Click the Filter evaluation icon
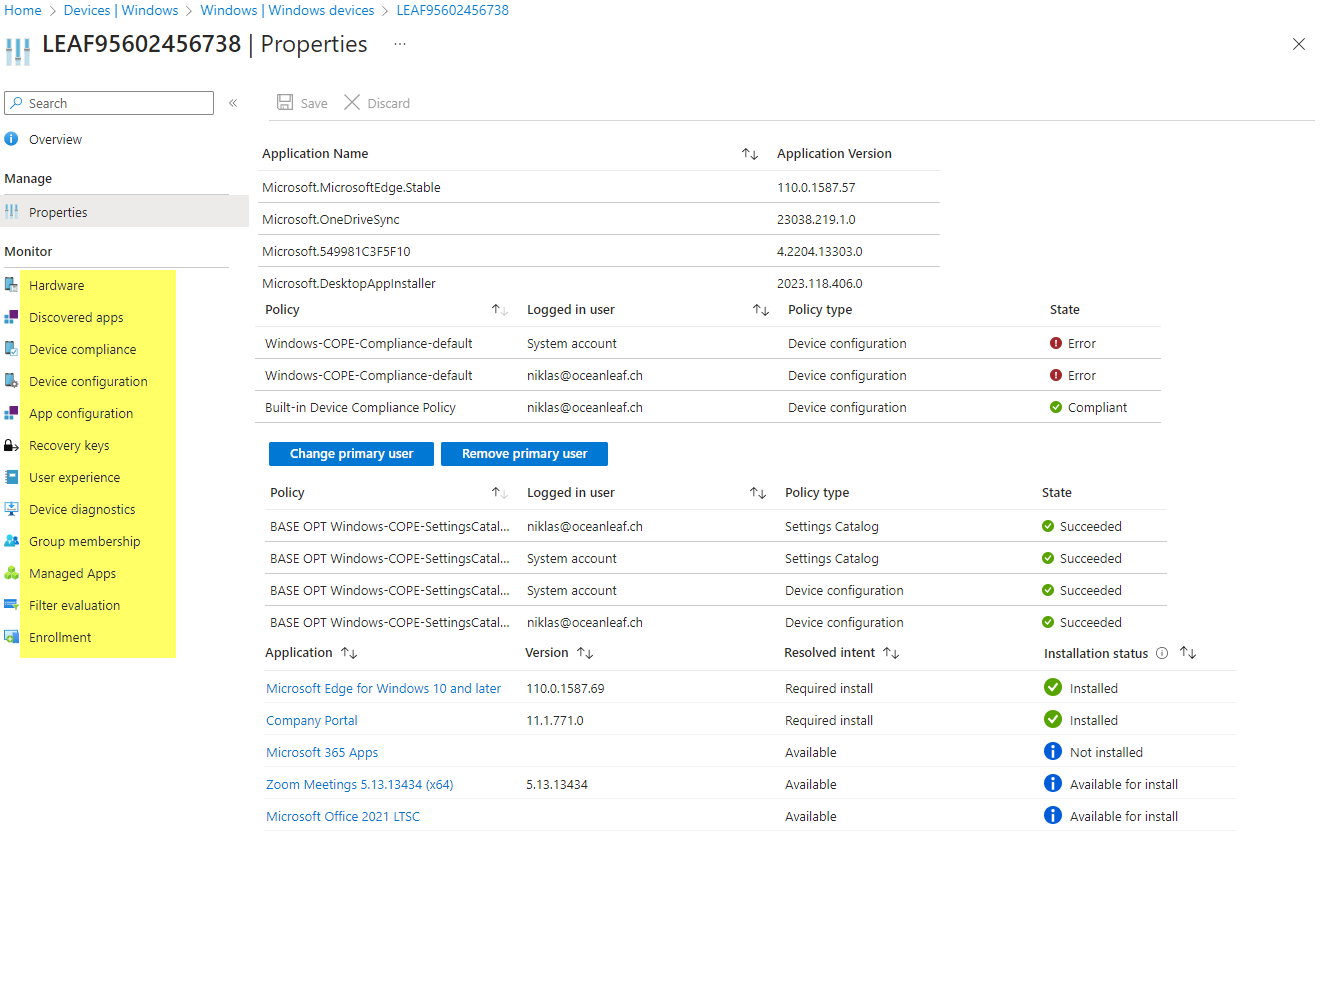The height and width of the screenshot is (1003, 1328). click(x=11, y=605)
